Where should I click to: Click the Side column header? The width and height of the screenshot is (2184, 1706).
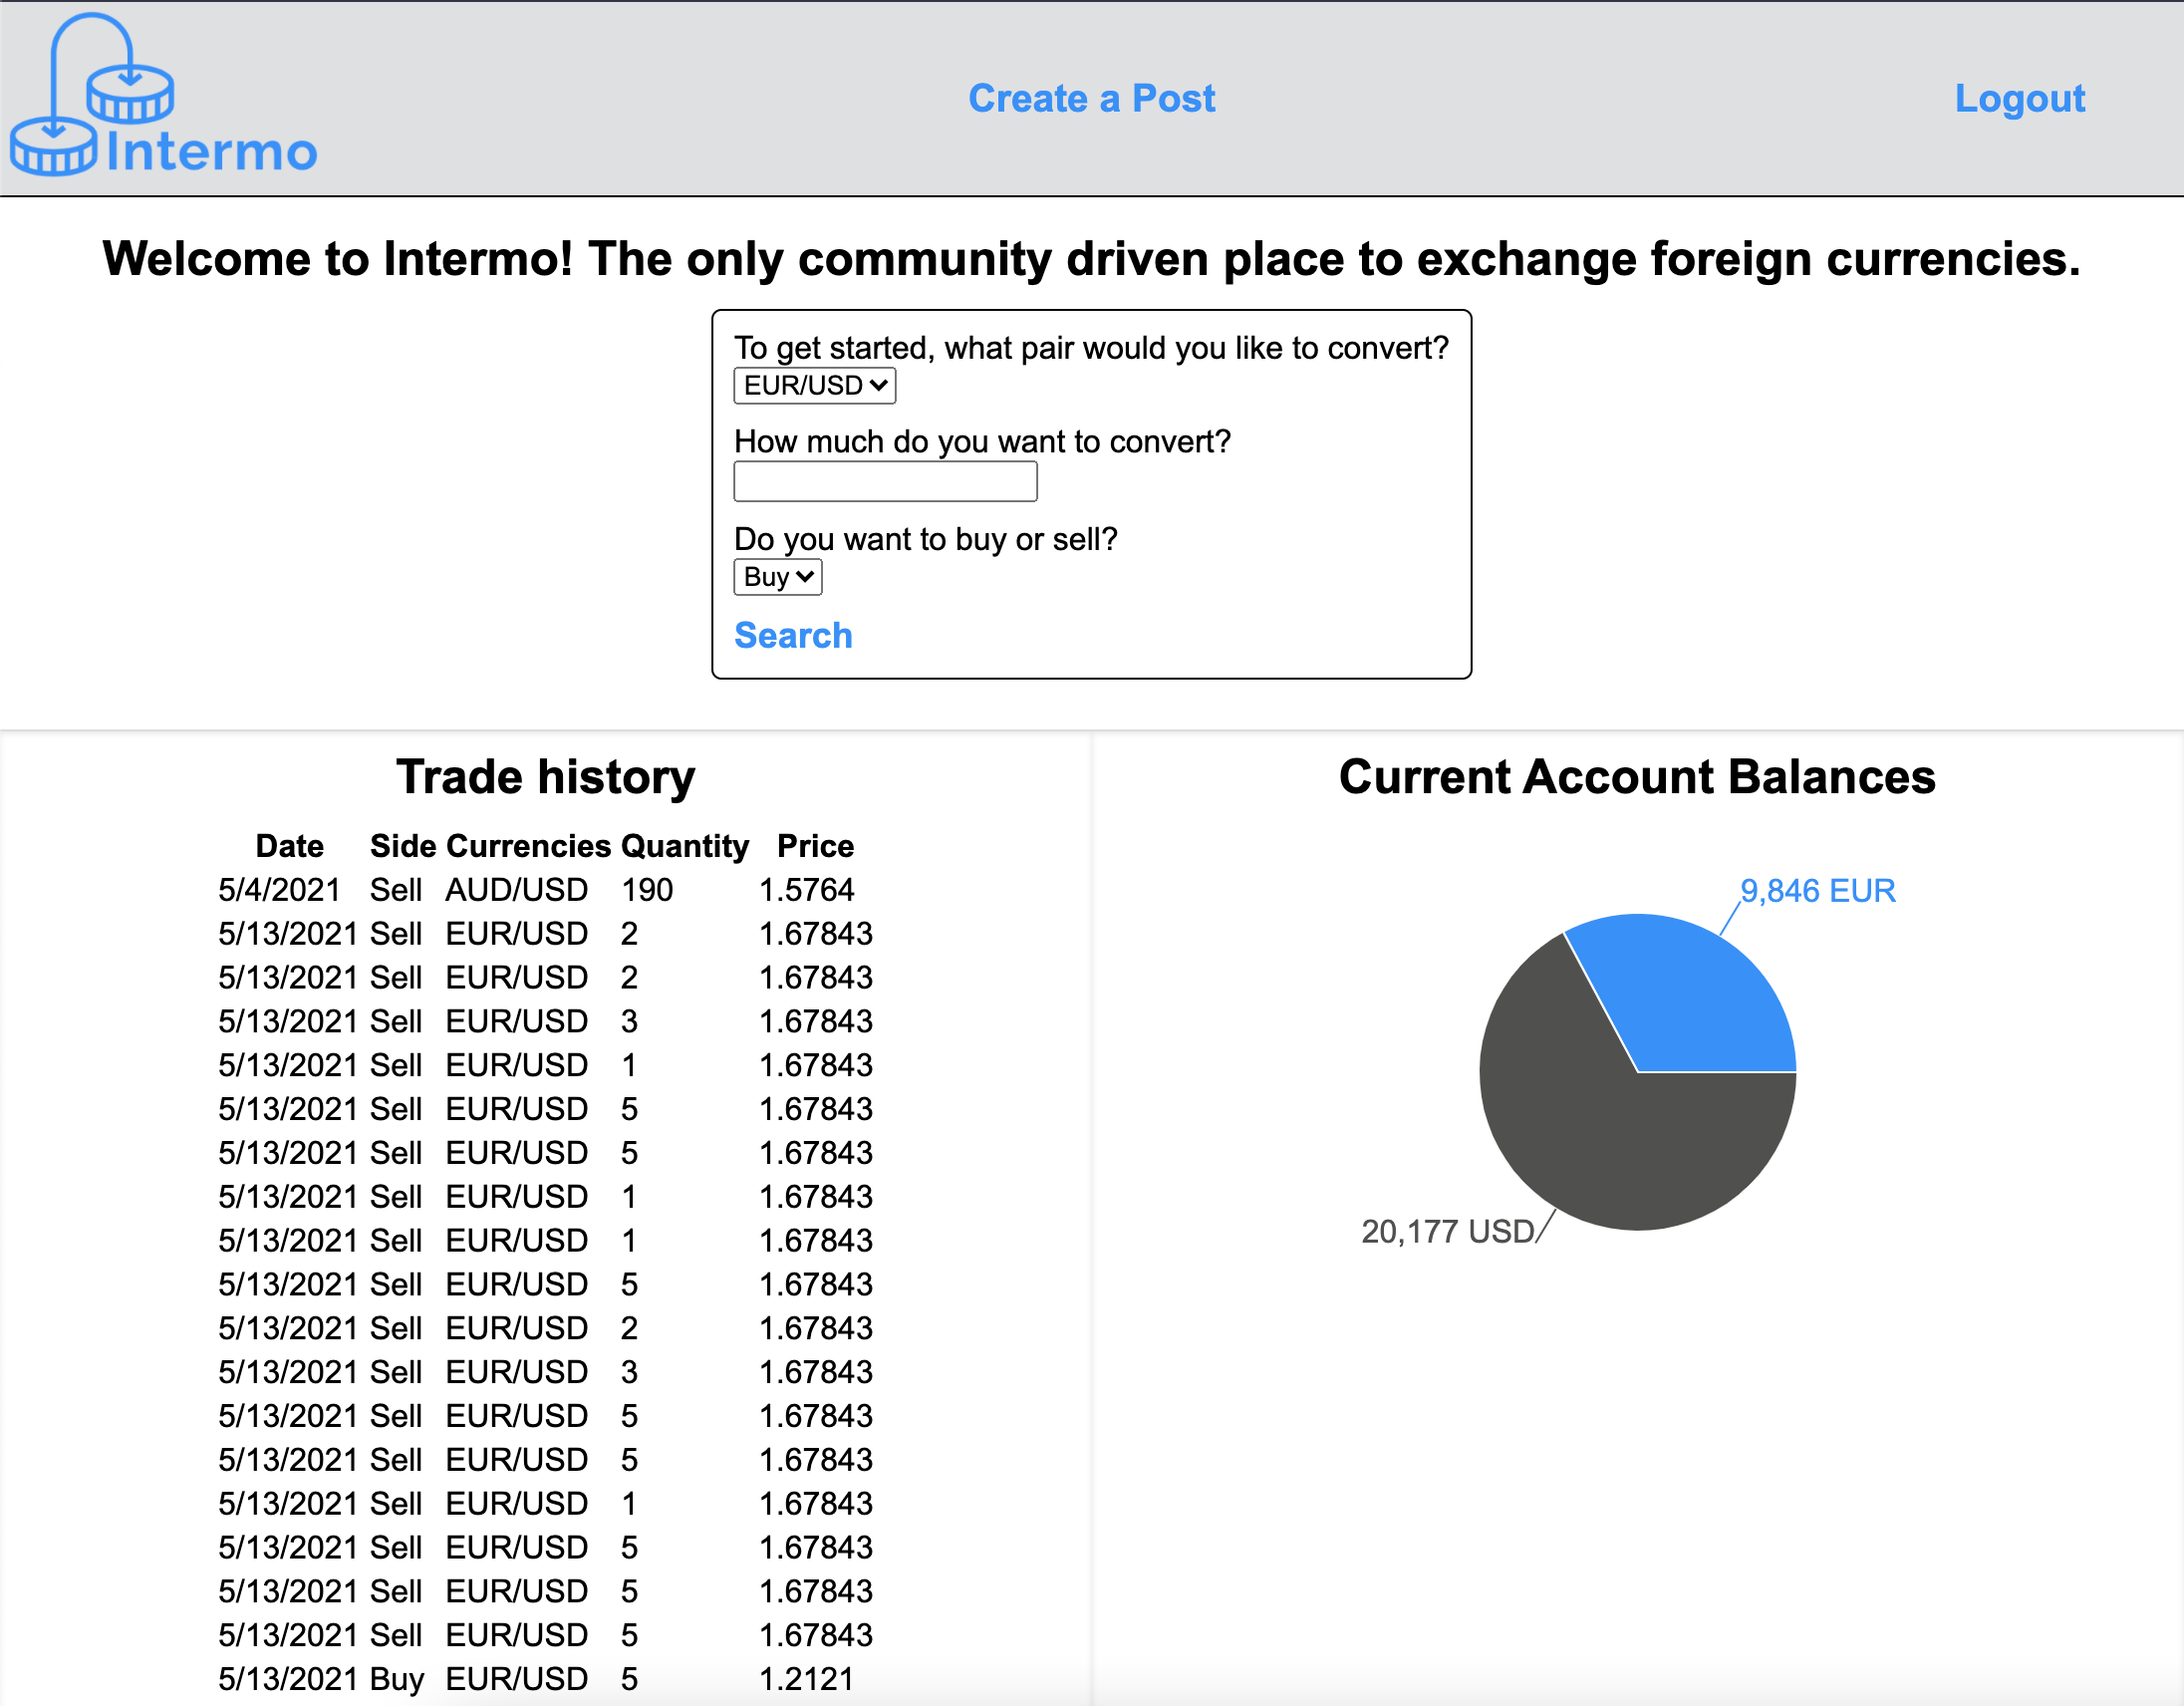[403, 846]
